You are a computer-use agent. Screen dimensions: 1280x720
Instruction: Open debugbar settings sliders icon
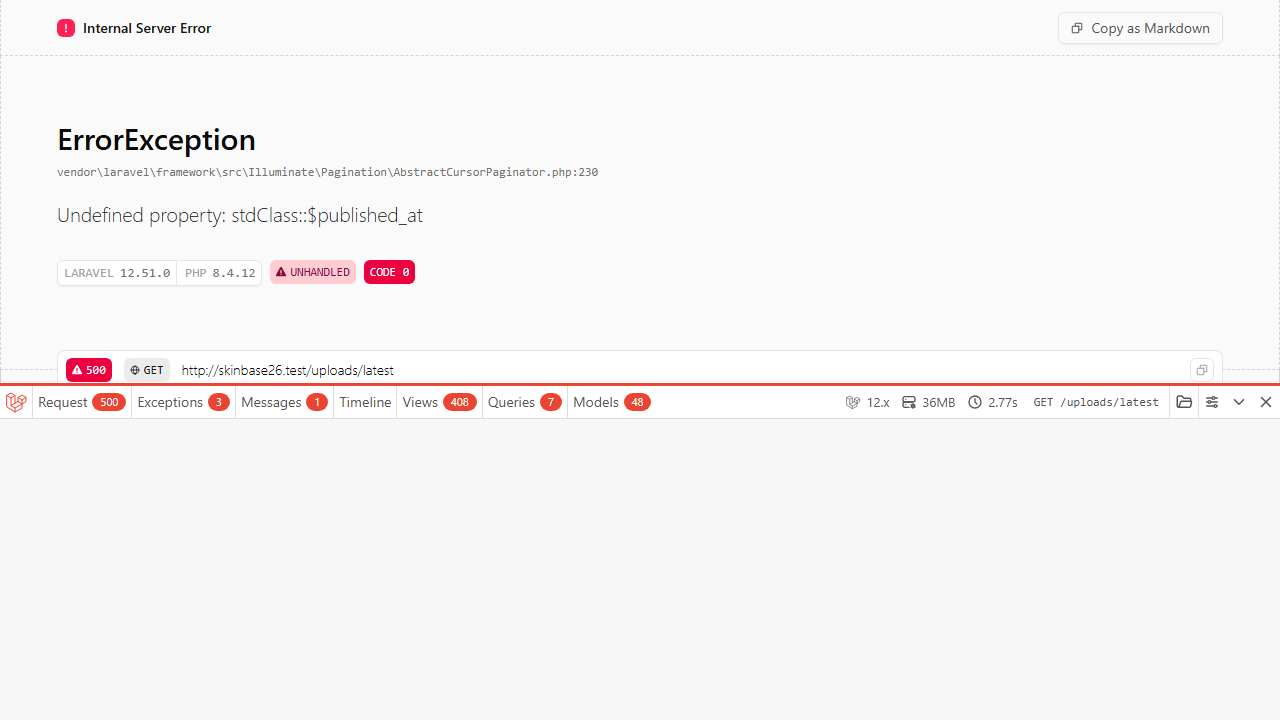coord(1212,402)
